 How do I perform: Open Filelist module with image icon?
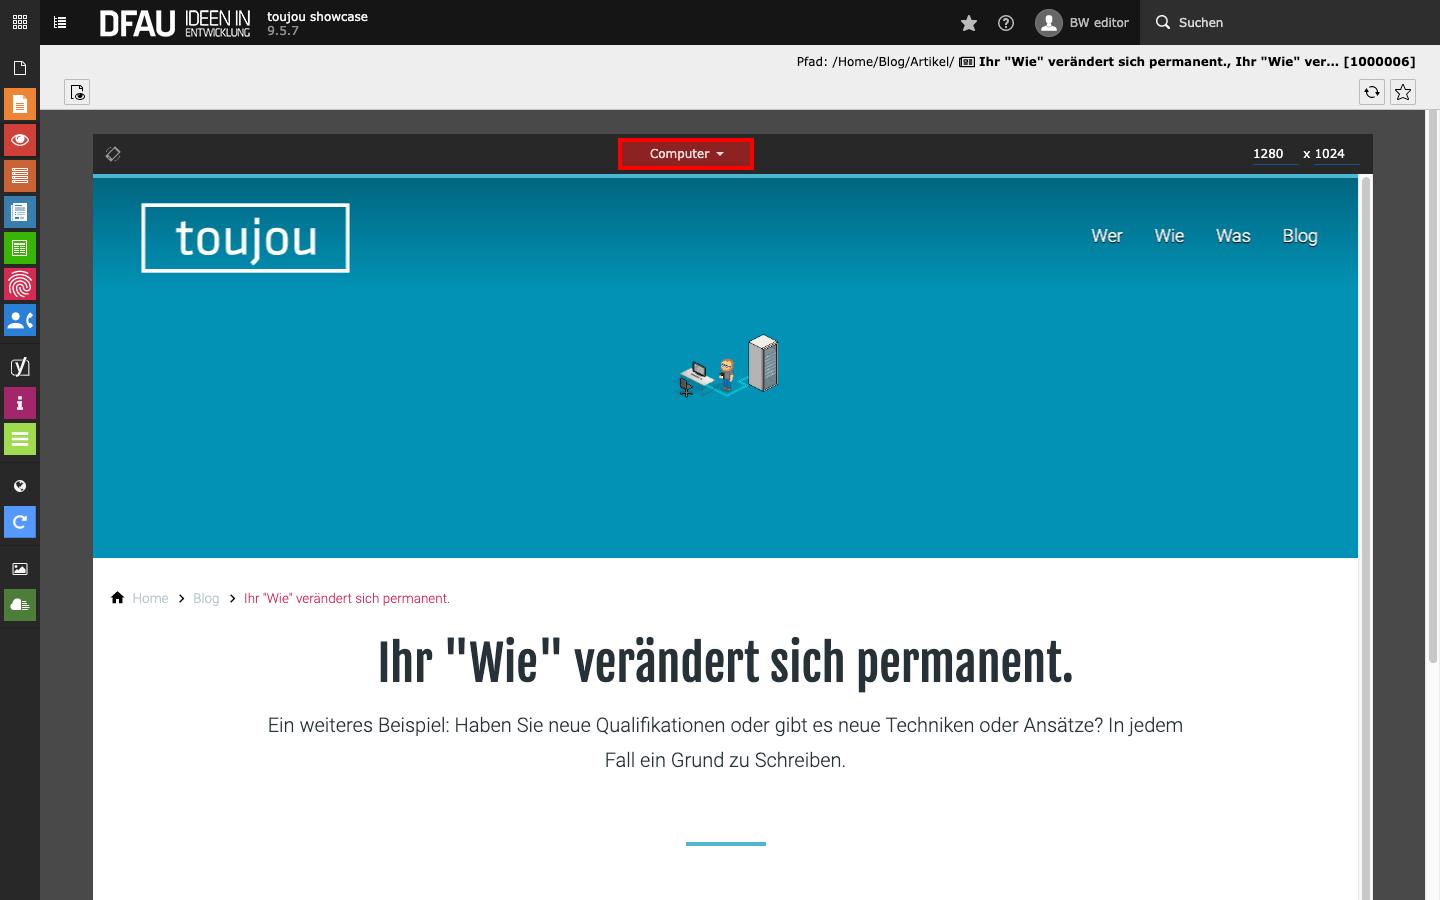(20, 569)
